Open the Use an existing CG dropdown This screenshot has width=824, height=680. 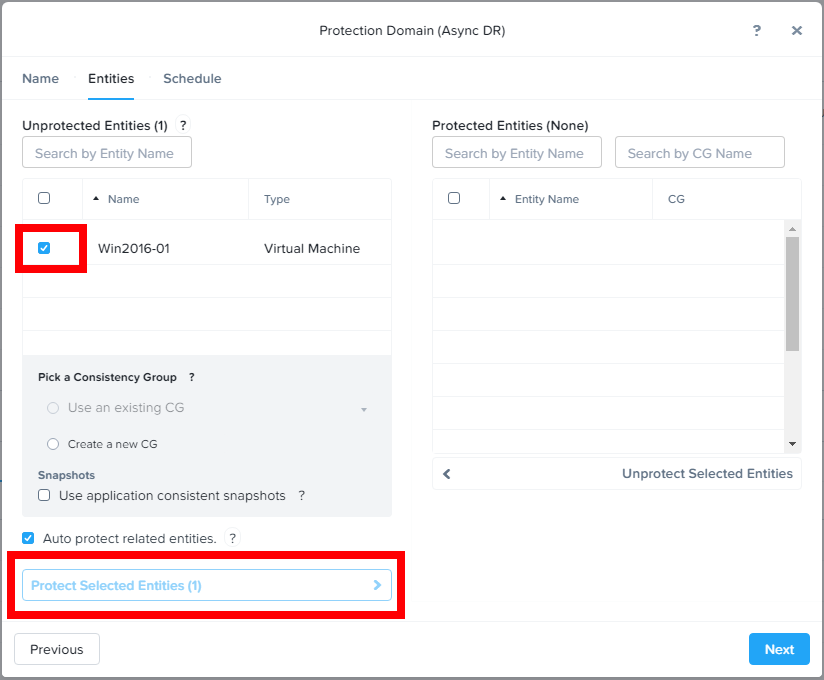tap(363, 408)
